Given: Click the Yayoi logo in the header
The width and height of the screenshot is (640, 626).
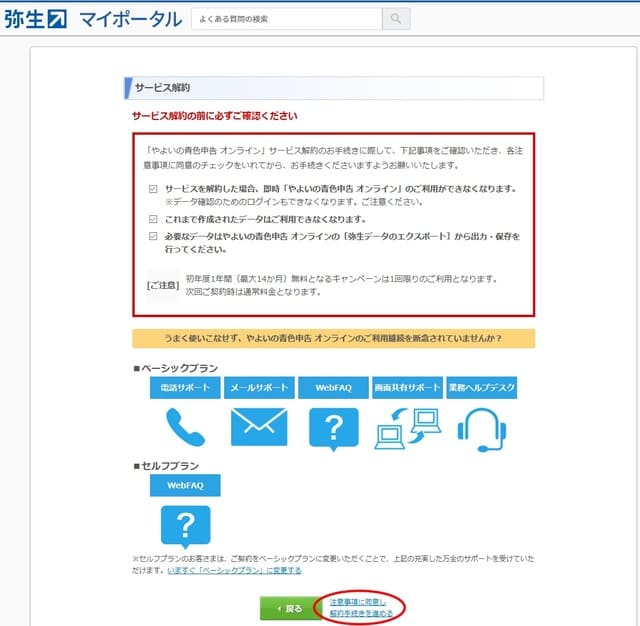Looking at the screenshot, I should pos(36,19).
